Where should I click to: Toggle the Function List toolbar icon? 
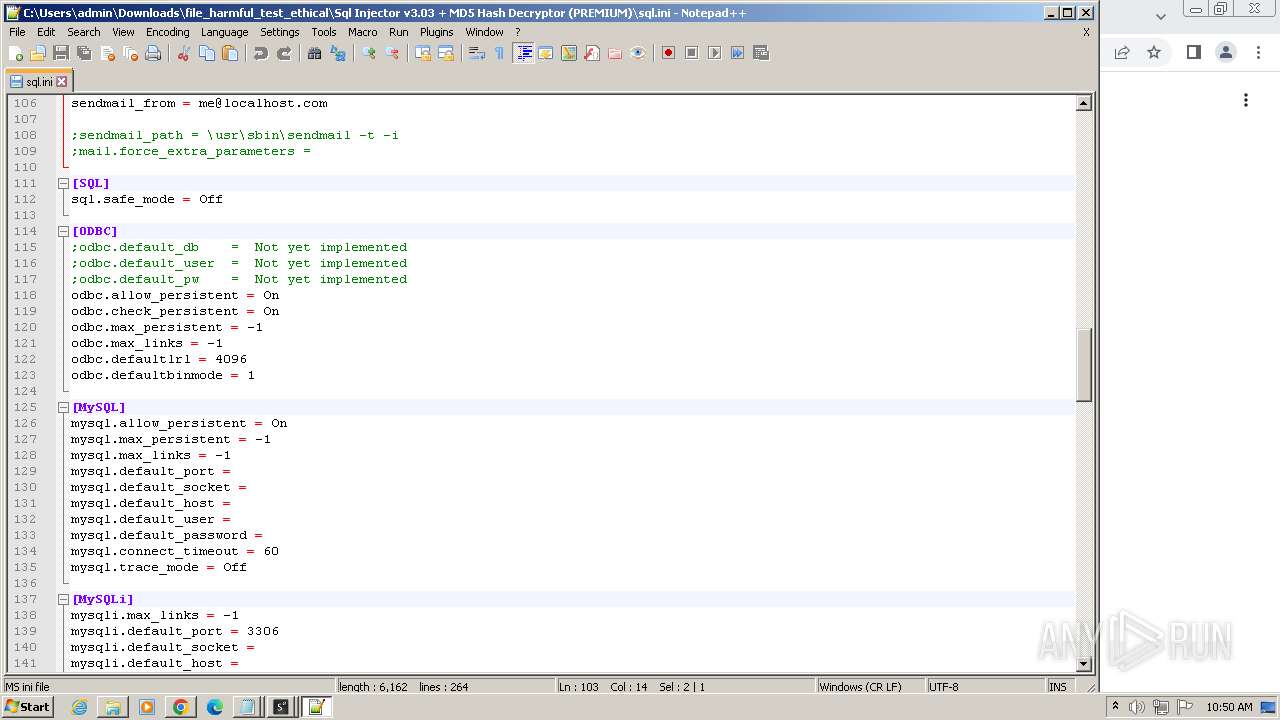592,53
